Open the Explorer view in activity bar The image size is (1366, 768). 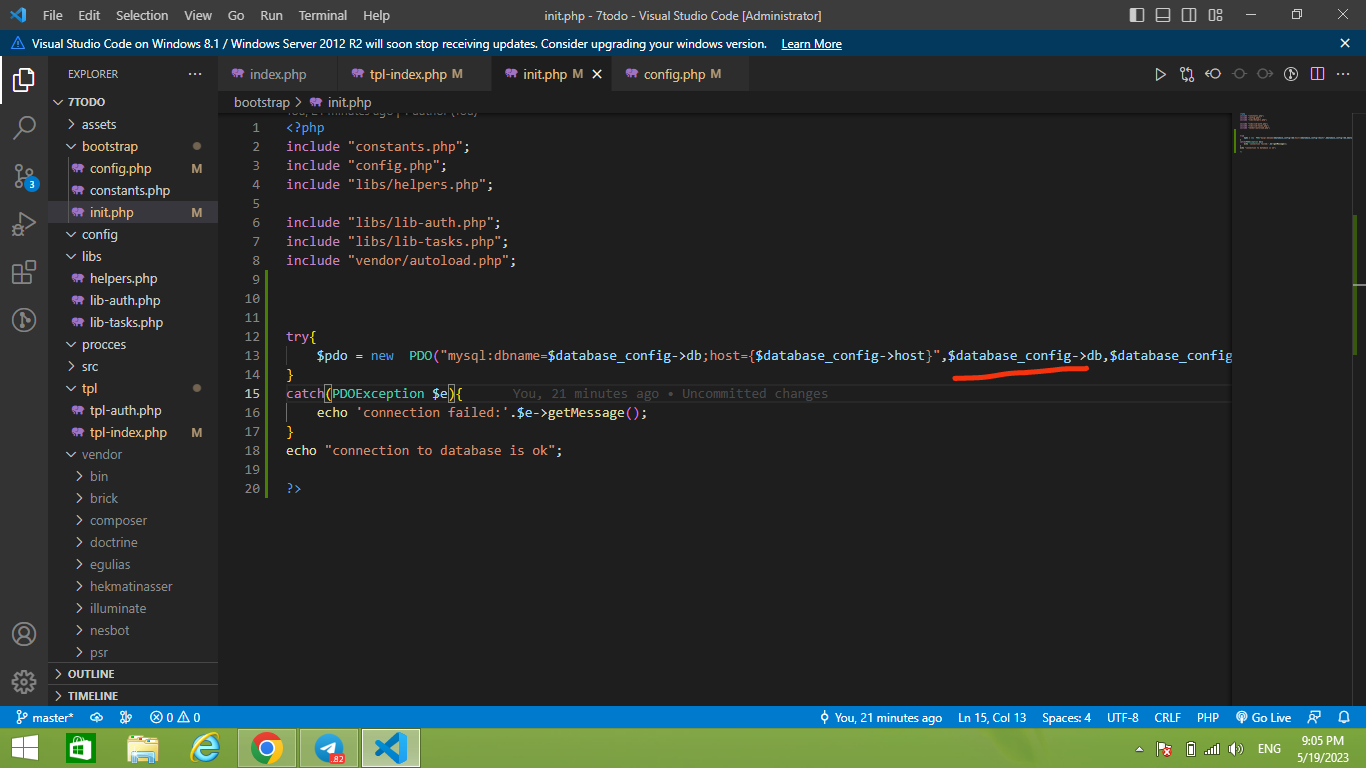coord(24,79)
